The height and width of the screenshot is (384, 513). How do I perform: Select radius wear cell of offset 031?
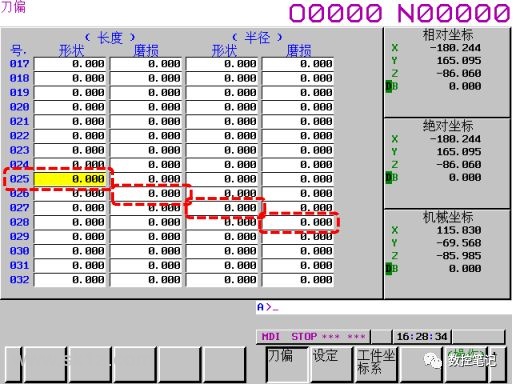[x=298, y=265]
